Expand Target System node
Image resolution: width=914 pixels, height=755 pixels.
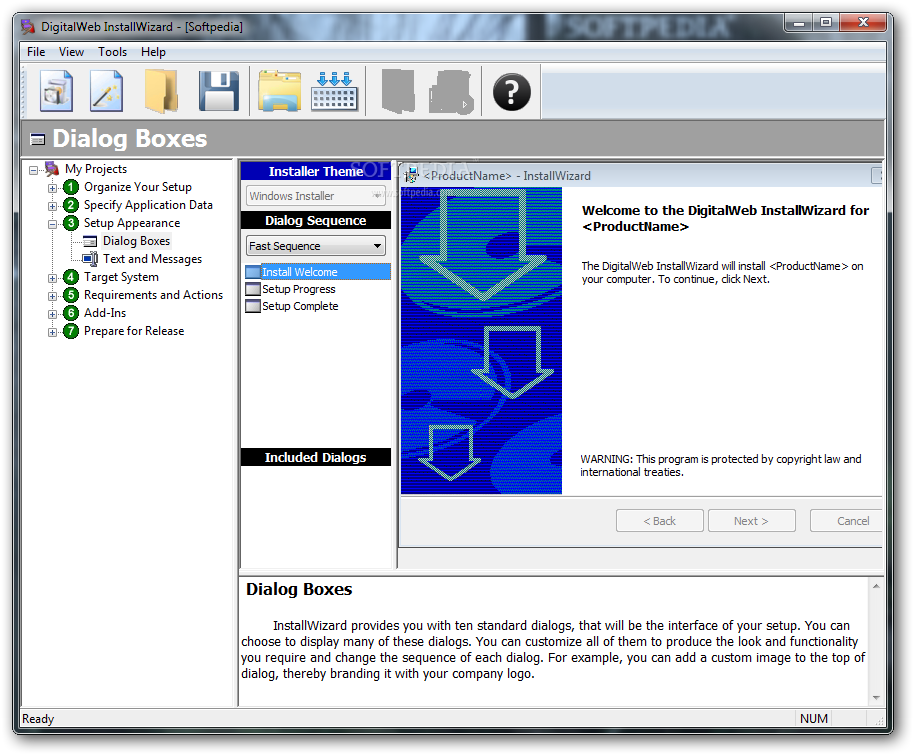pos(52,279)
